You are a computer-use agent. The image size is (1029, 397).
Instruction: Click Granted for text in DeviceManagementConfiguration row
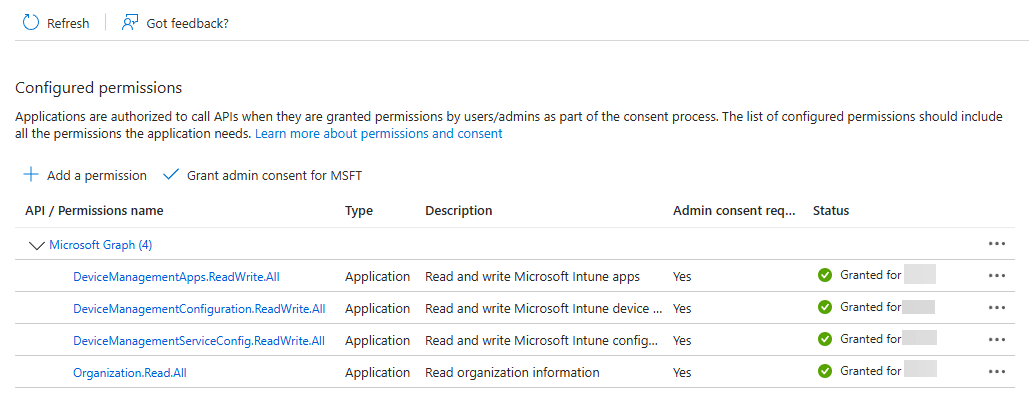point(871,306)
